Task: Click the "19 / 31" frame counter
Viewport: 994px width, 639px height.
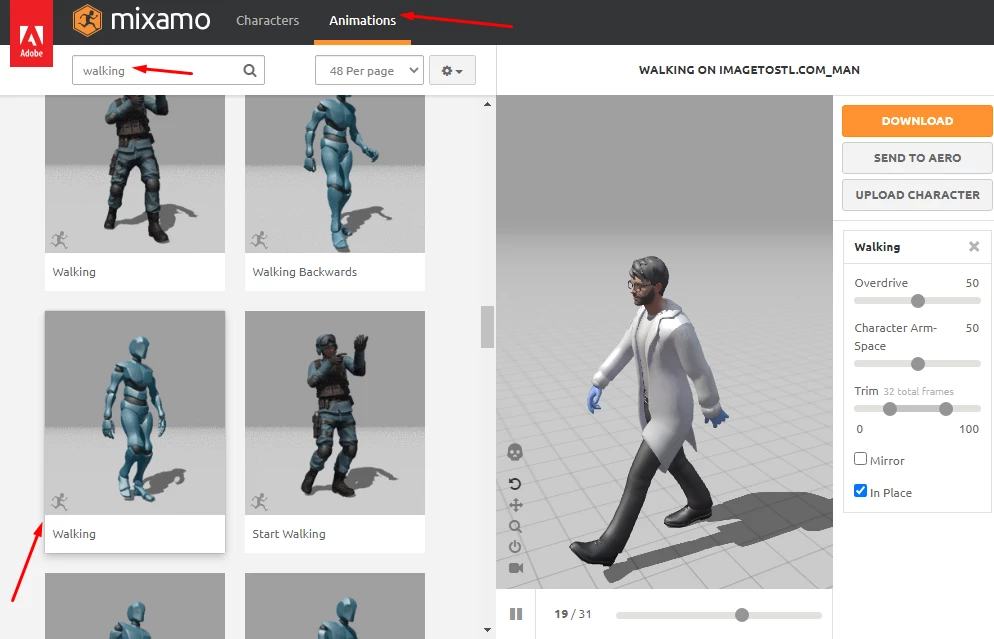Action: click(572, 614)
